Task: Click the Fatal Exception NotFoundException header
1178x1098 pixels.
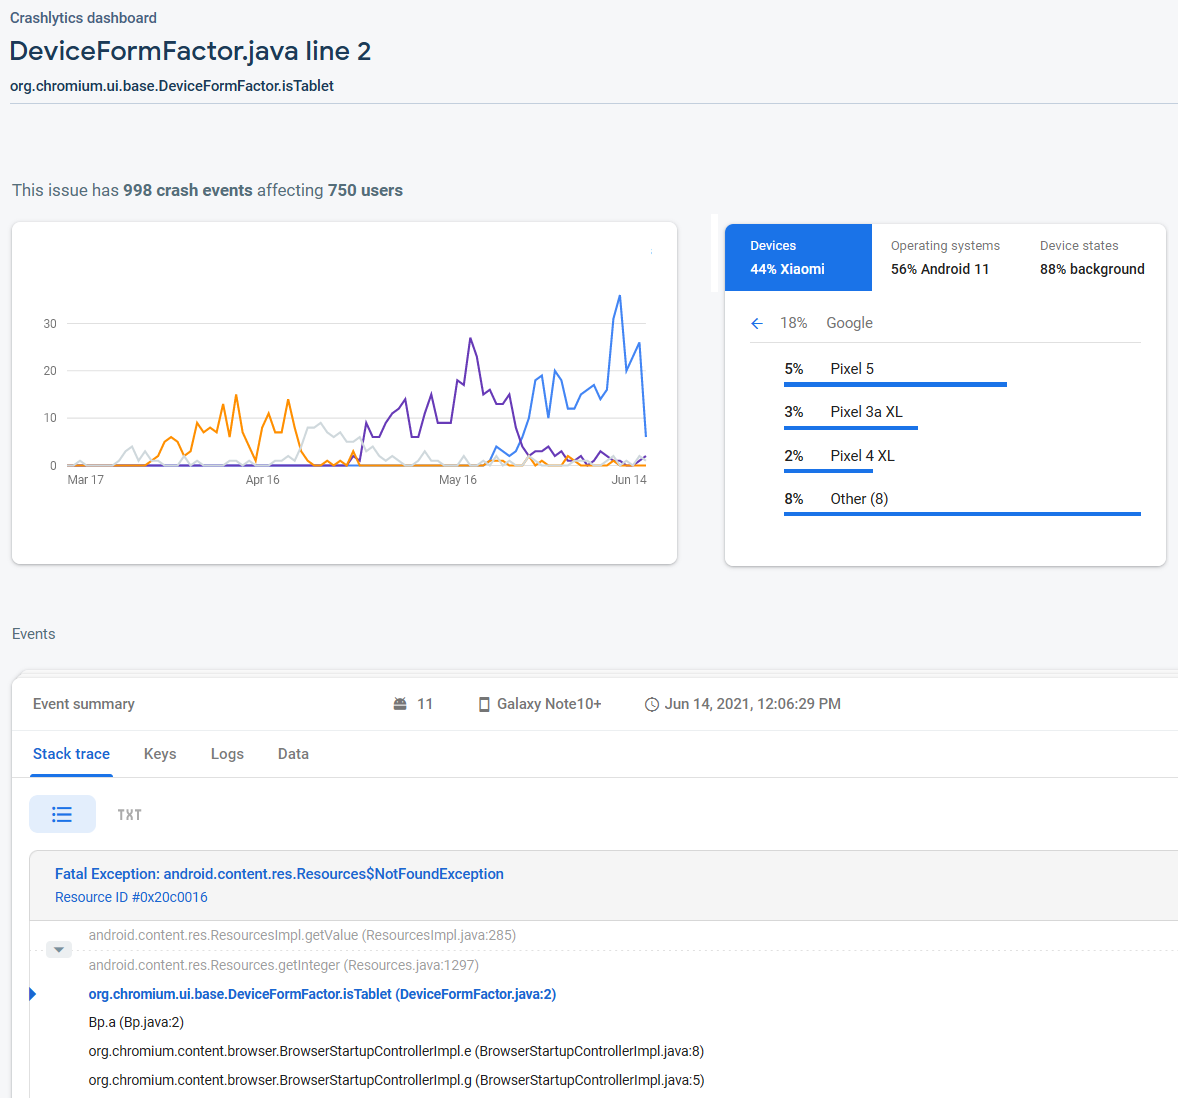Action: [x=279, y=874]
